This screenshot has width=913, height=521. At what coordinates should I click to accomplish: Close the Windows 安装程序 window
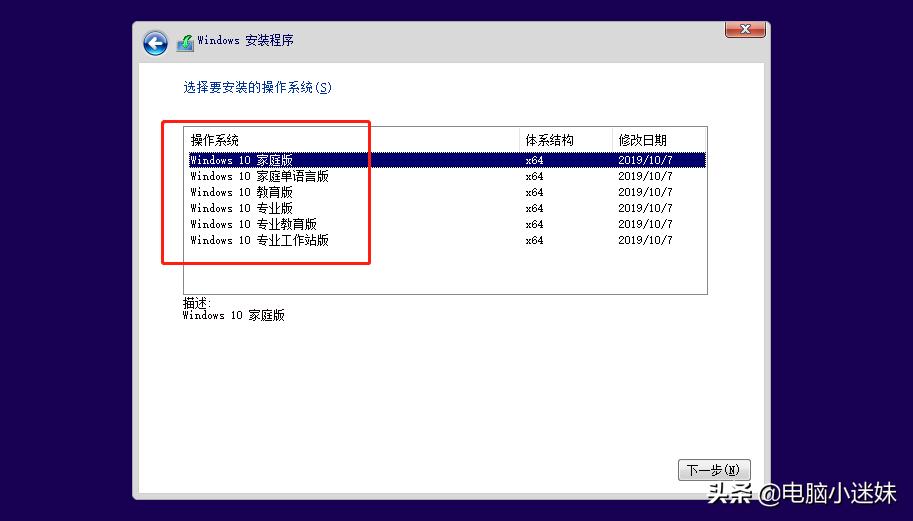(745, 29)
